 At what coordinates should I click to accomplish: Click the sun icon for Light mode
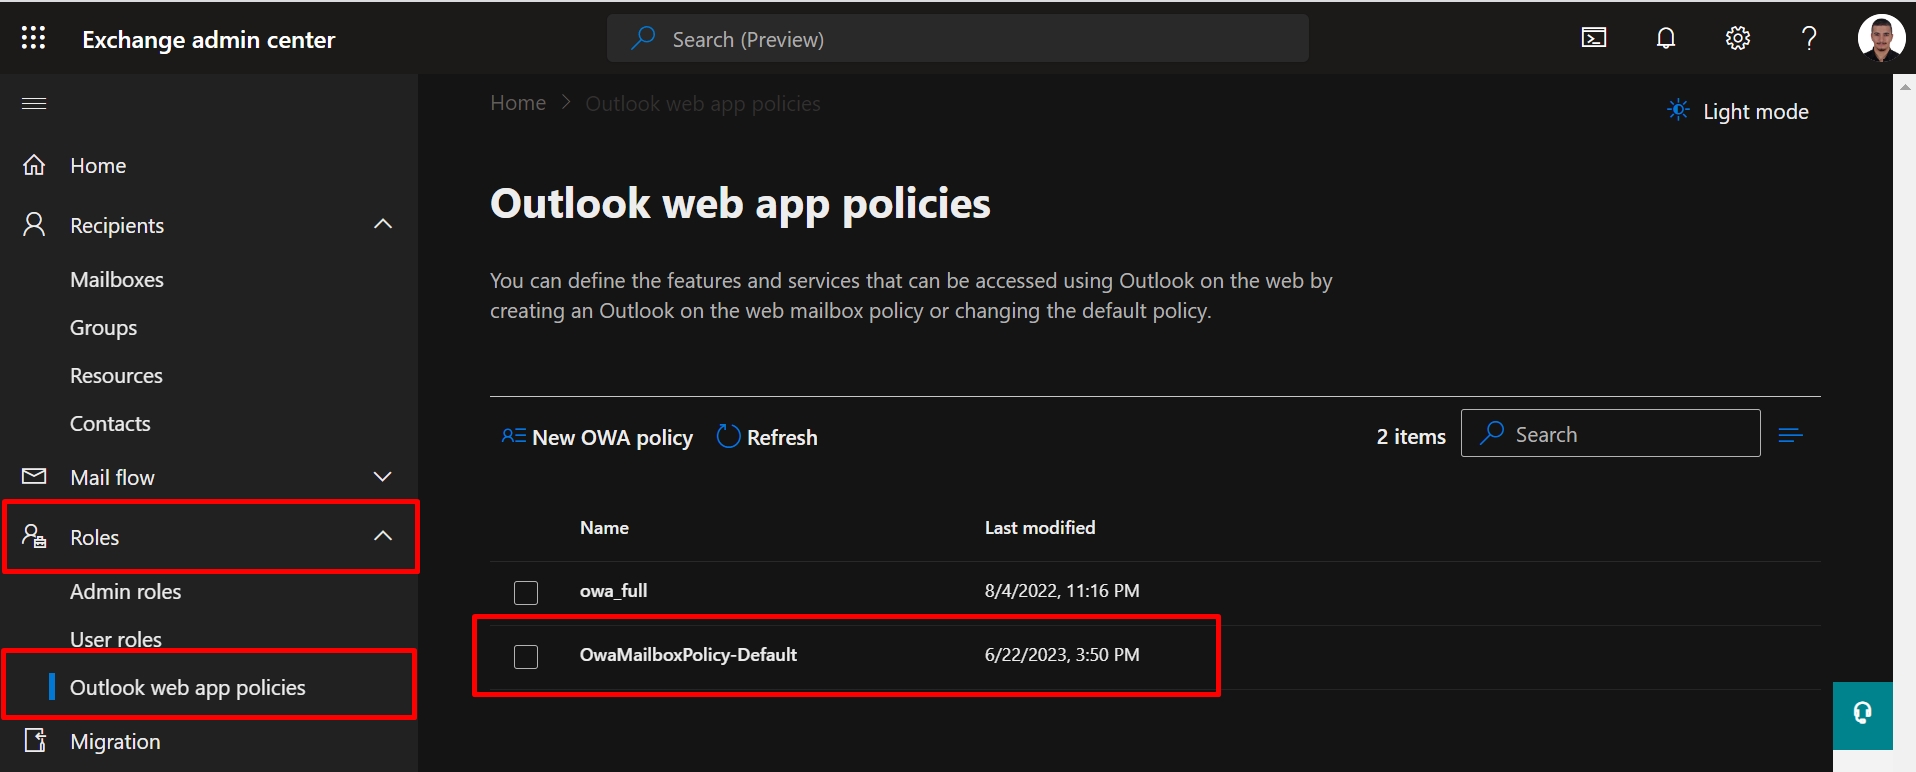coord(1678,110)
